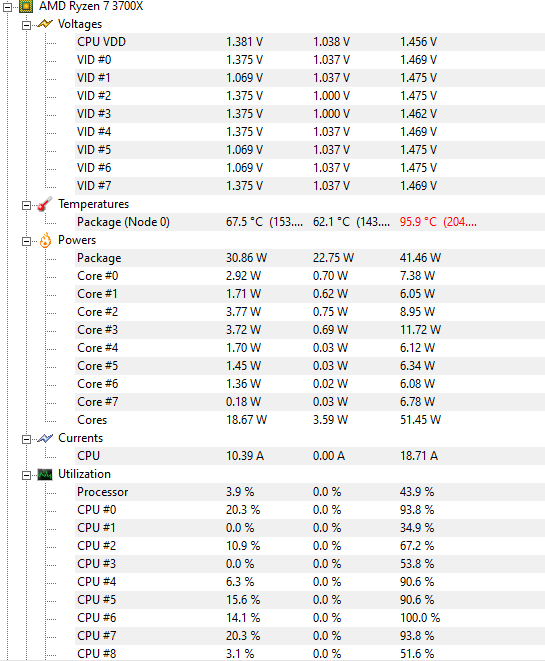The width and height of the screenshot is (545, 661).
Task: Select the Core #4 power row
Action: pyautogui.click(x=309, y=348)
